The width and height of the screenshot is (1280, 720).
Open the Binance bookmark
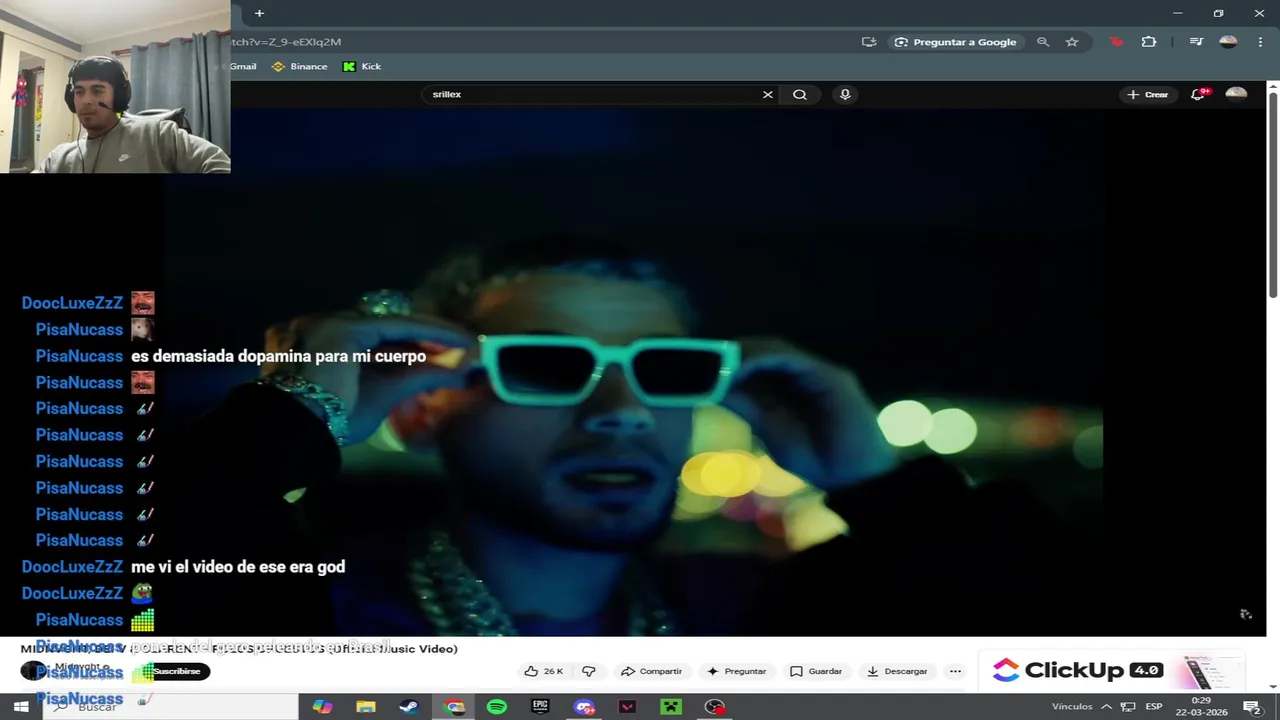pyautogui.click(x=300, y=67)
